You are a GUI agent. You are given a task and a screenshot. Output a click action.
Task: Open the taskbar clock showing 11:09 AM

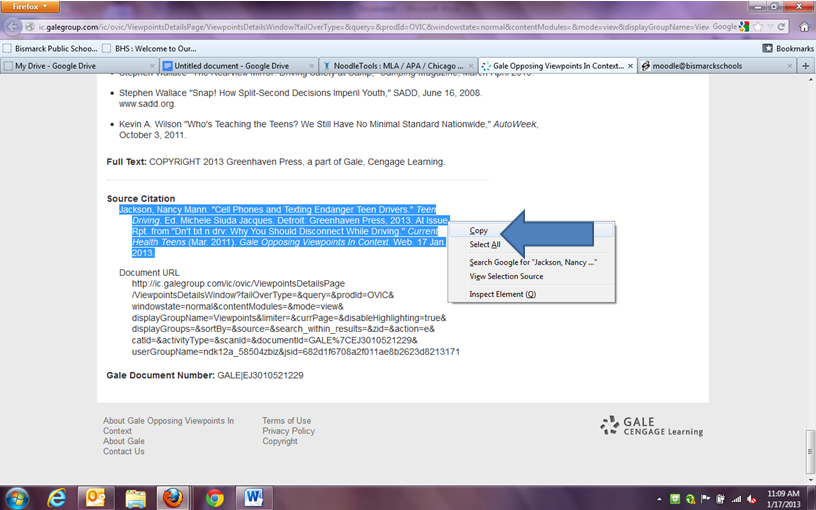pyautogui.click(x=783, y=499)
